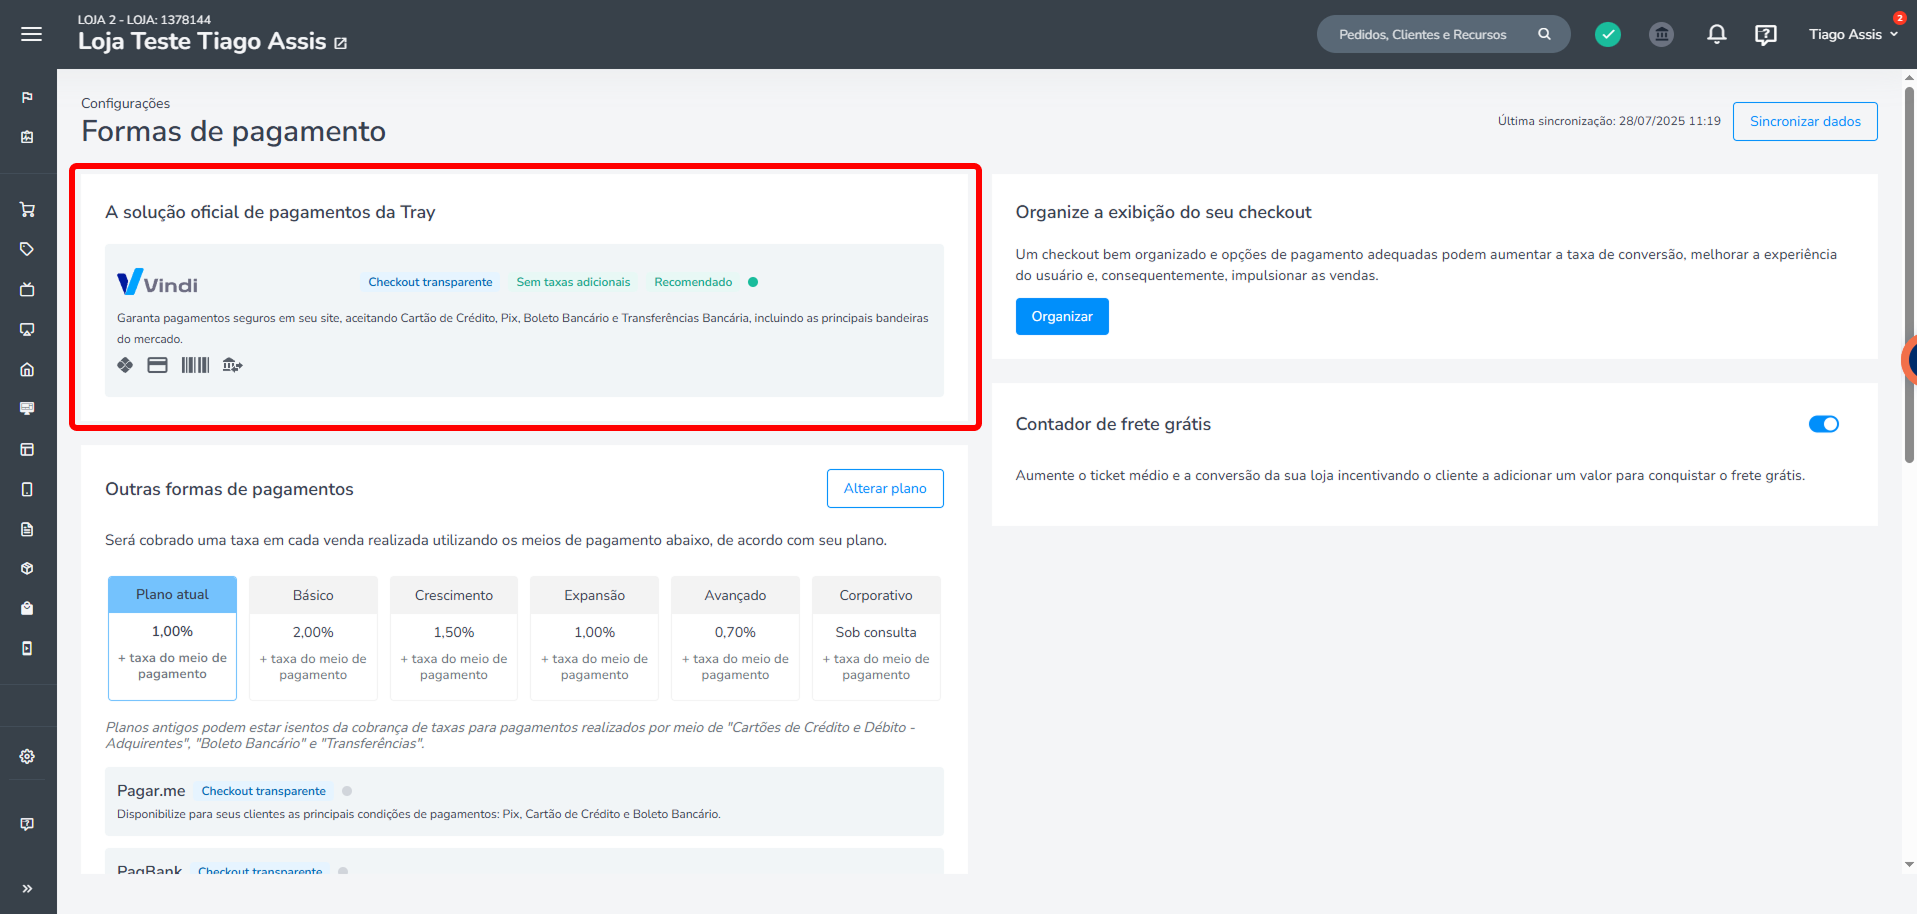Click the green checkmark status icon

point(1607,34)
